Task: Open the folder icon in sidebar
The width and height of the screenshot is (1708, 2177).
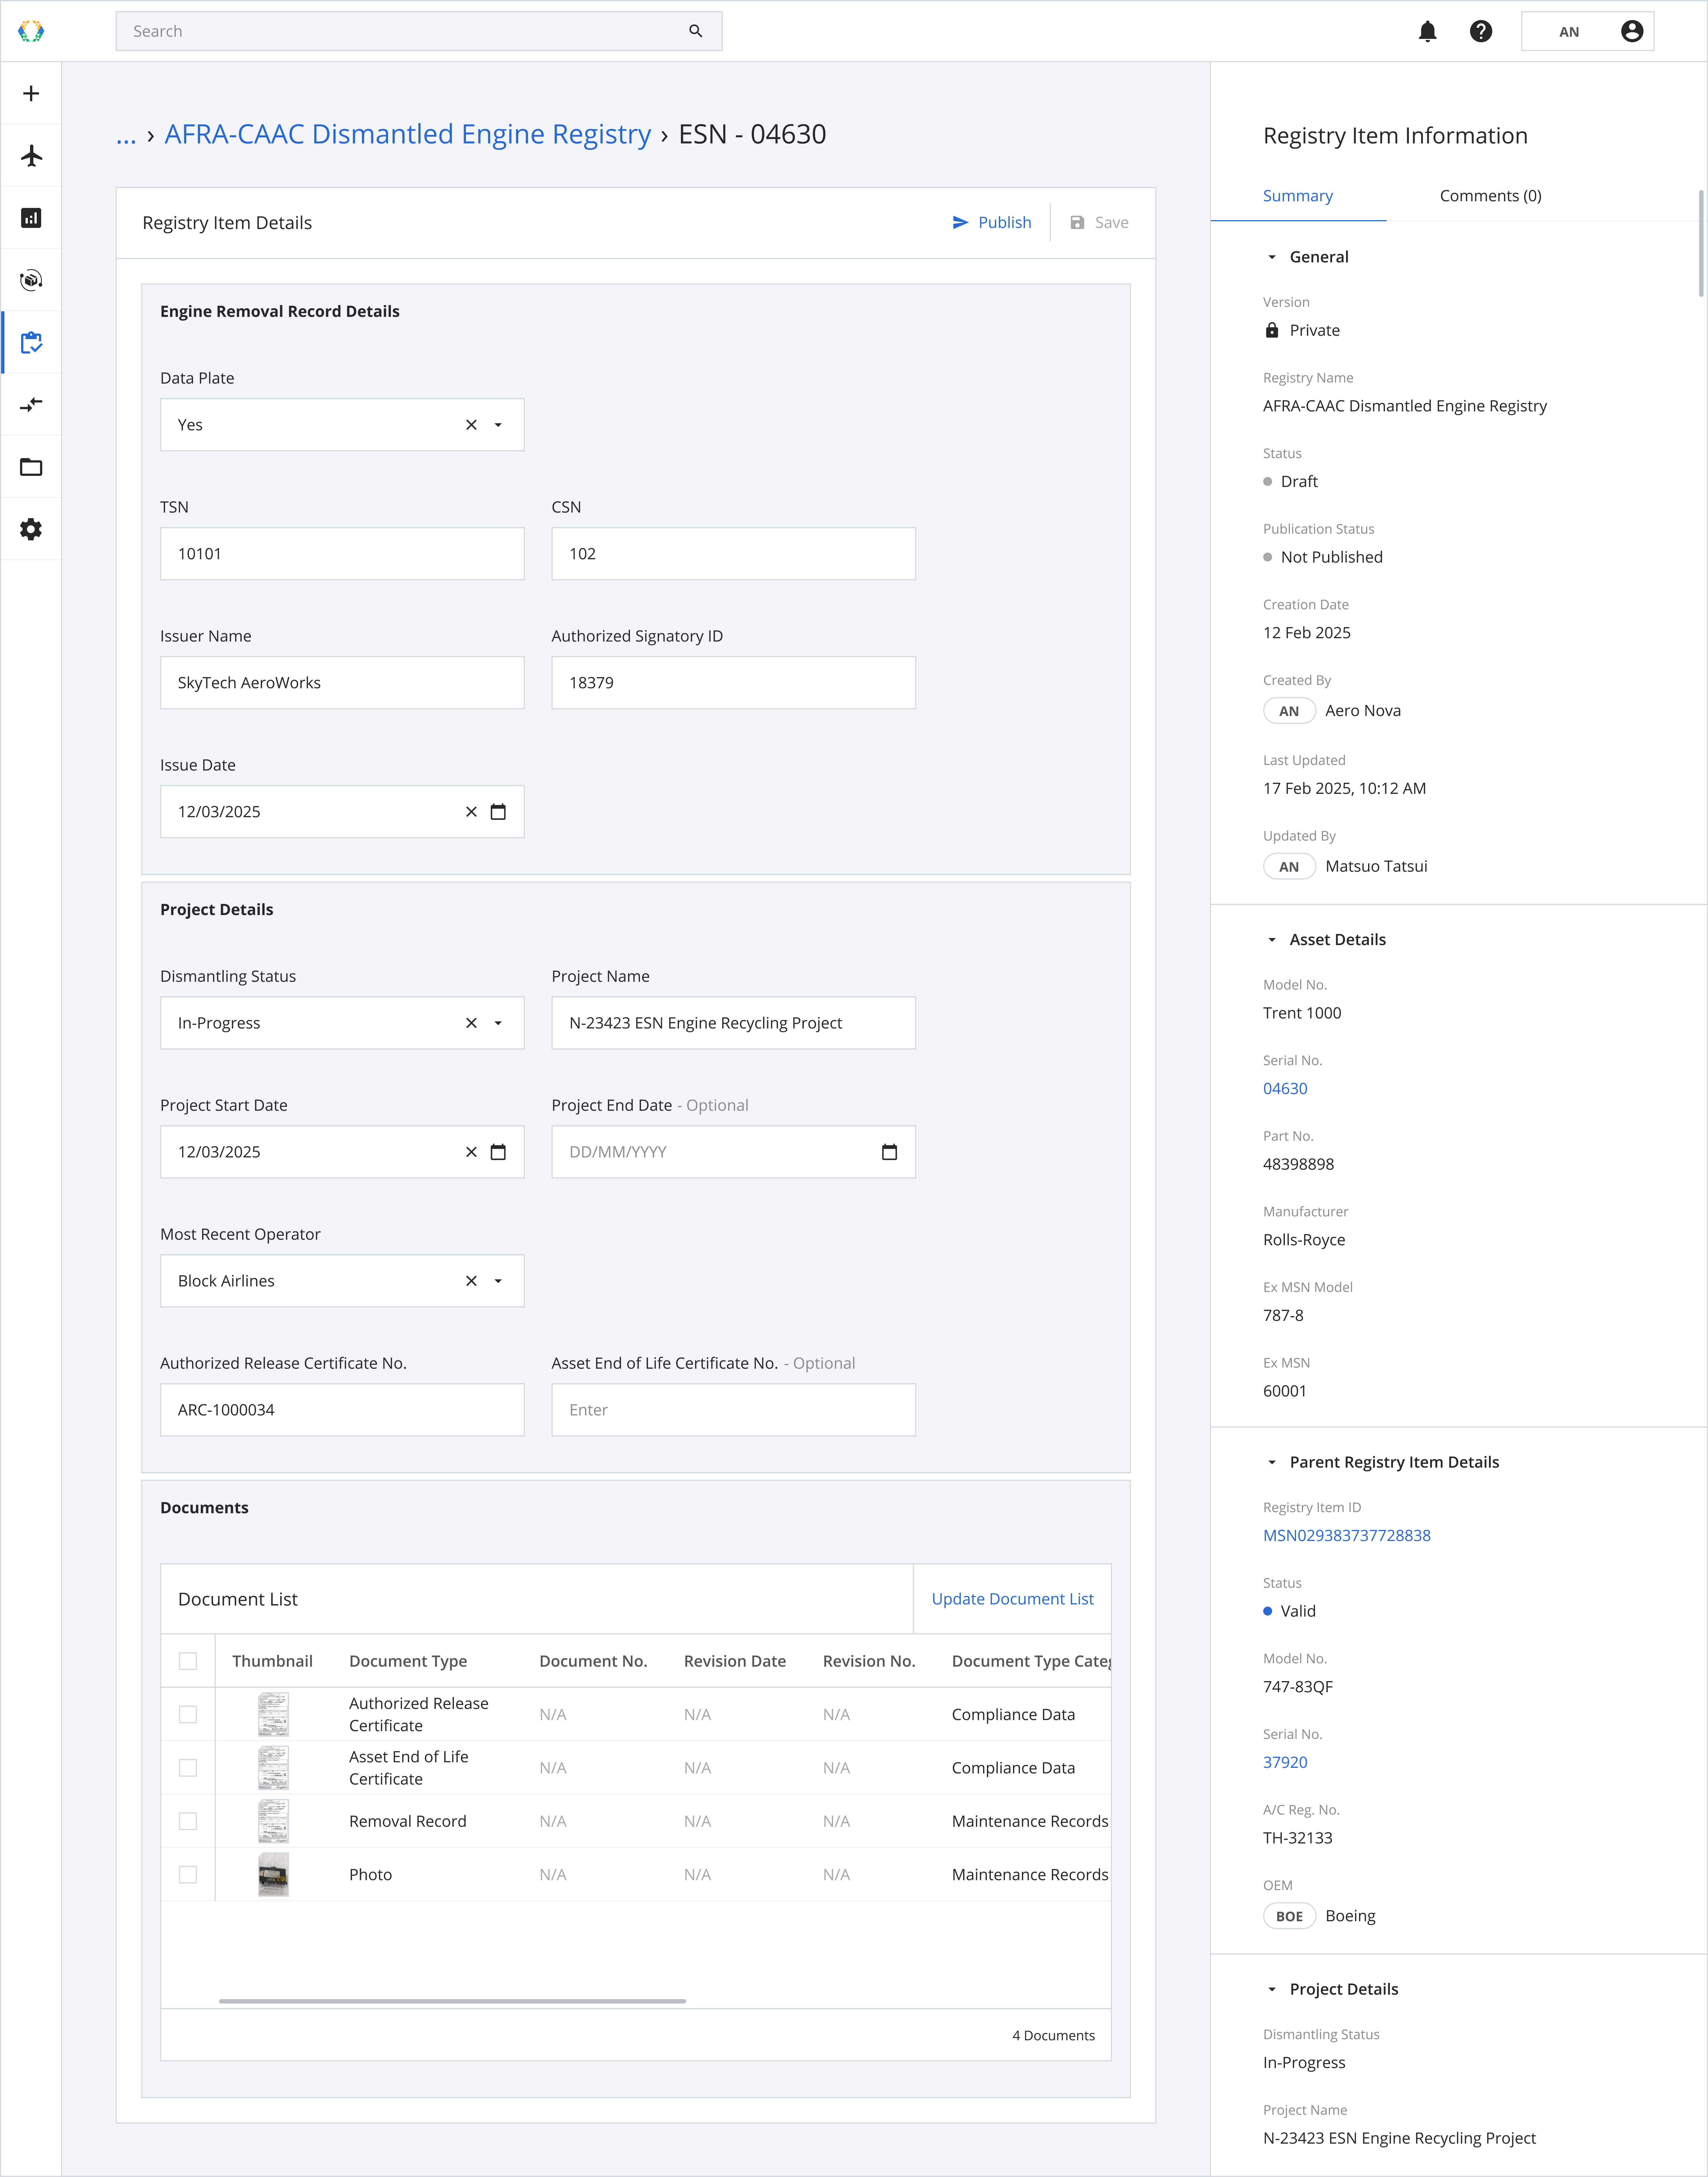Action: (31, 467)
